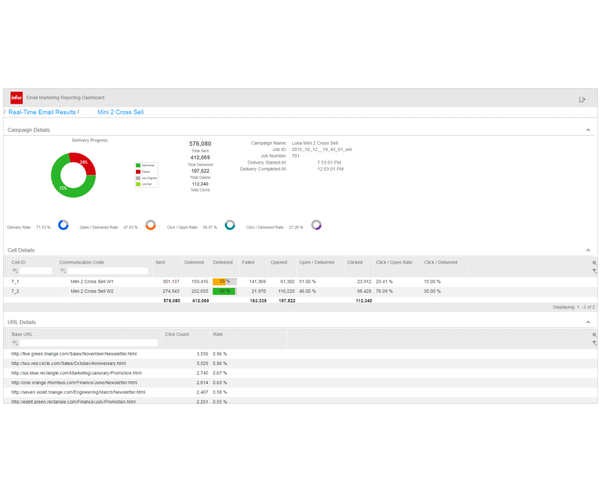Collapse the Cell Details section
600x491 pixels.
[588, 250]
